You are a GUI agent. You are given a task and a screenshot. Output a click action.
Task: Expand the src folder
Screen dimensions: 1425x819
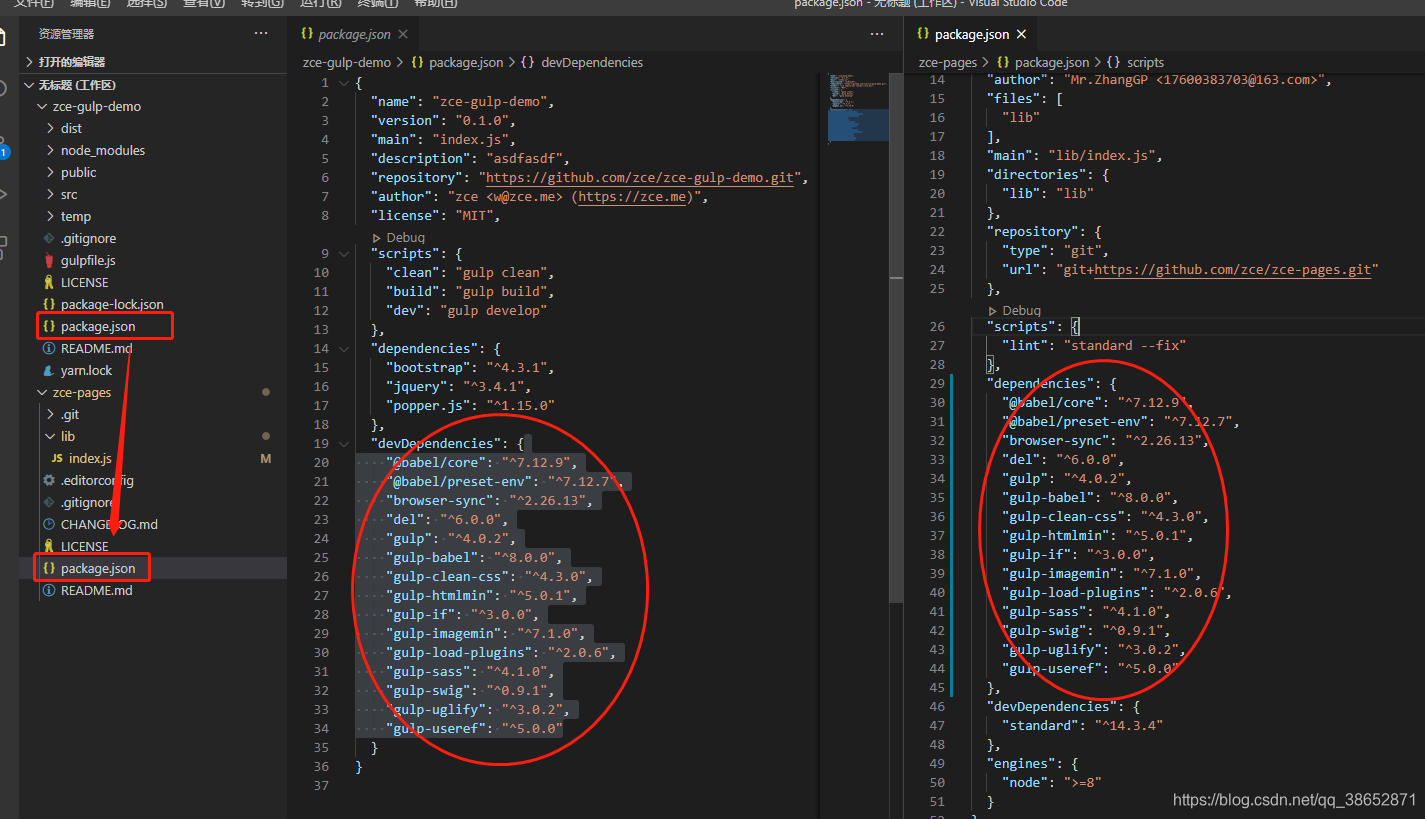coord(51,194)
